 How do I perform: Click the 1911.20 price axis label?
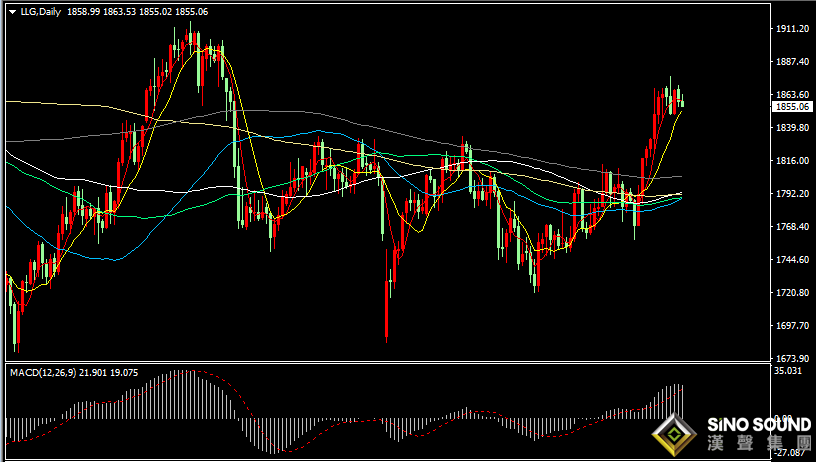[x=793, y=29]
